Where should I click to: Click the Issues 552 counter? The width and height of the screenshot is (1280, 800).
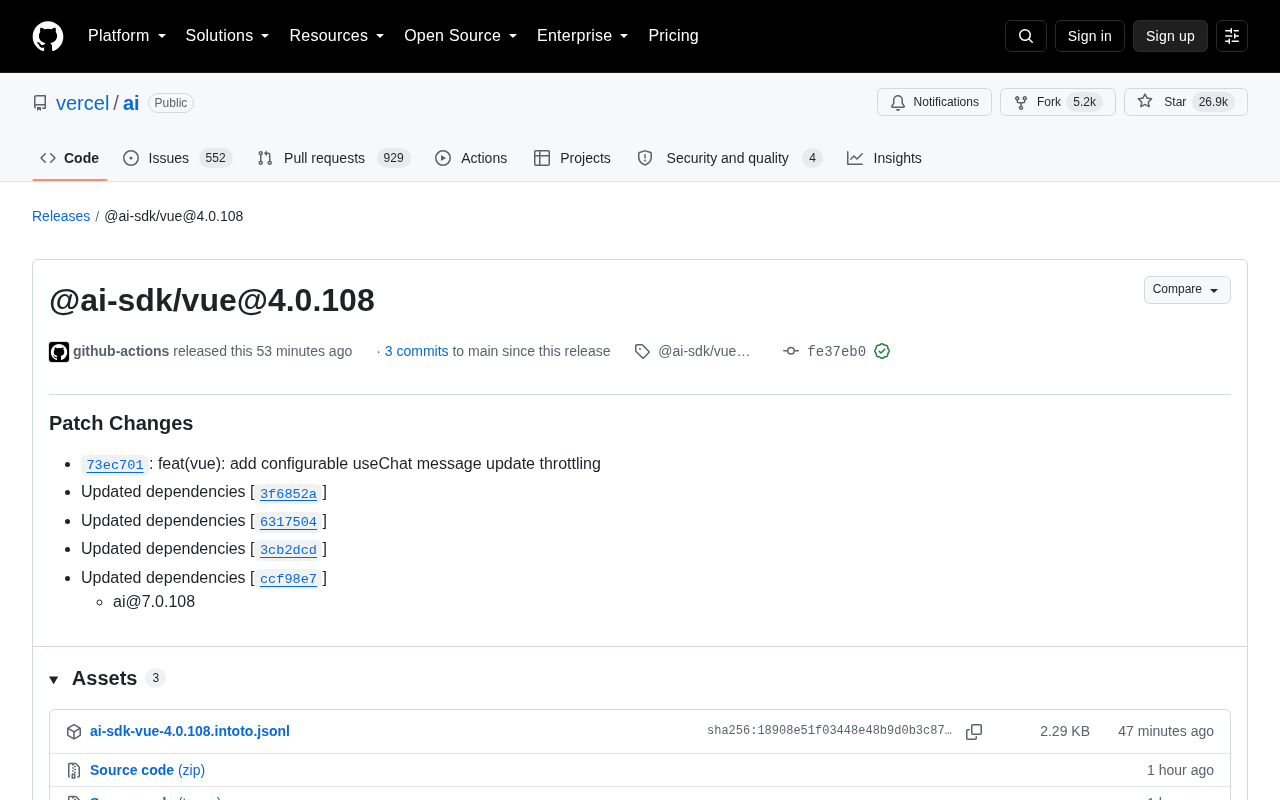tap(215, 158)
